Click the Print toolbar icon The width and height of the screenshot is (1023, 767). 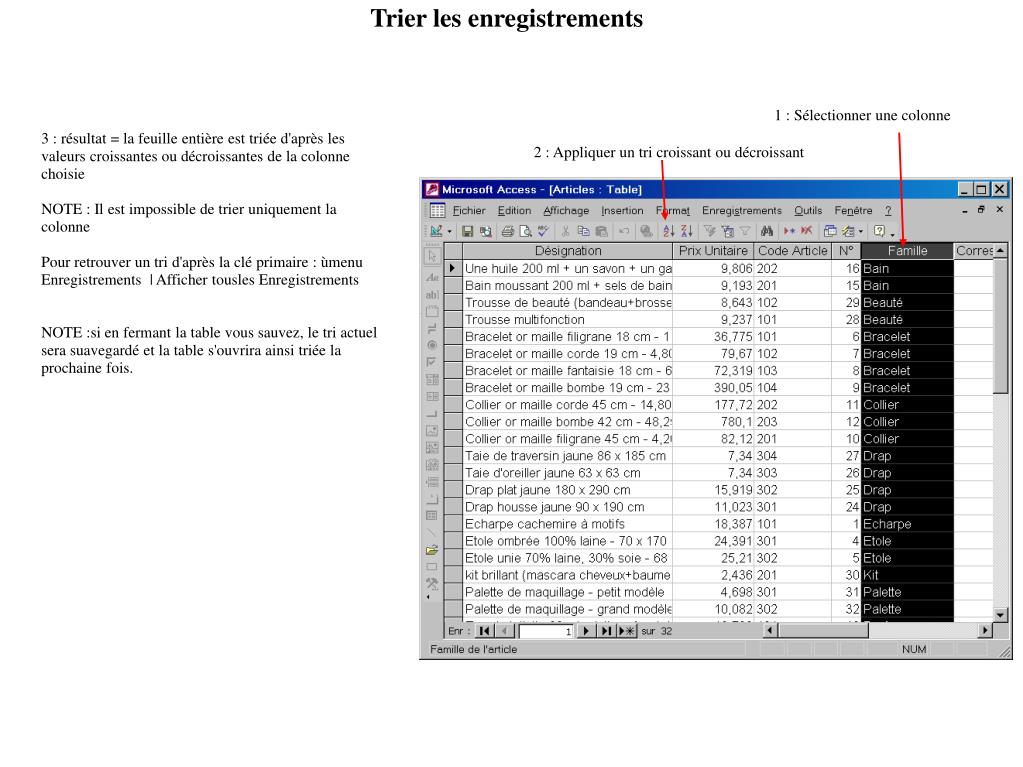click(x=508, y=231)
